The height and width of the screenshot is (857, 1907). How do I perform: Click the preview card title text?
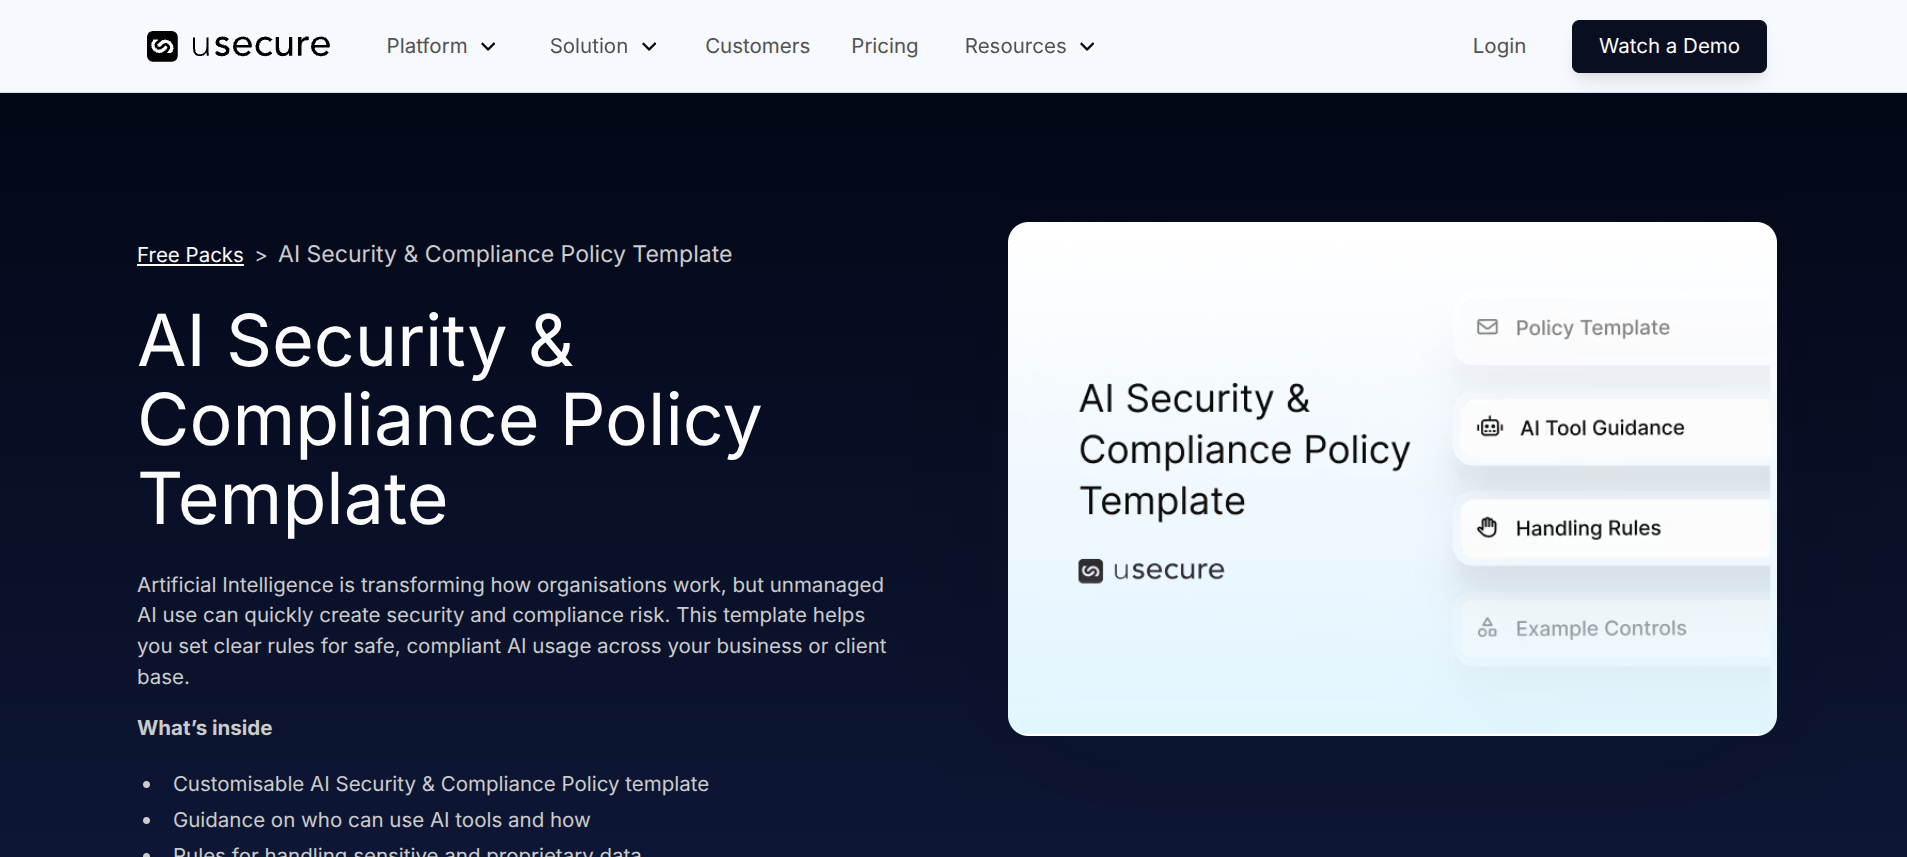point(1244,449)
